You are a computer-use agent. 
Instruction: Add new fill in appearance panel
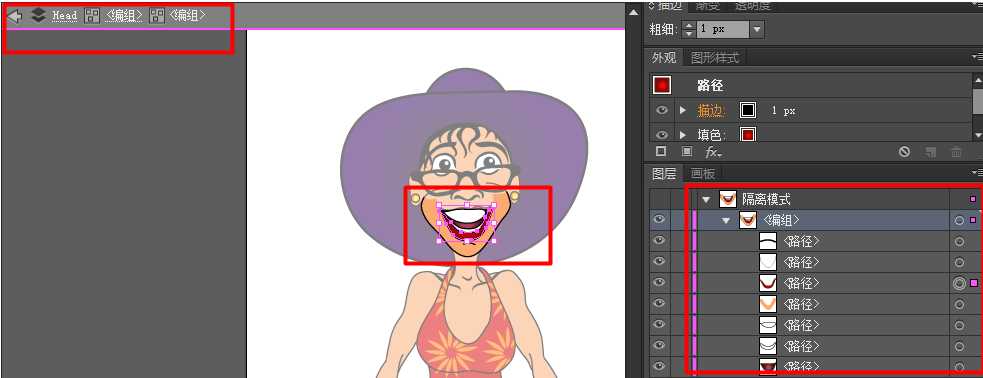point(687,152)
